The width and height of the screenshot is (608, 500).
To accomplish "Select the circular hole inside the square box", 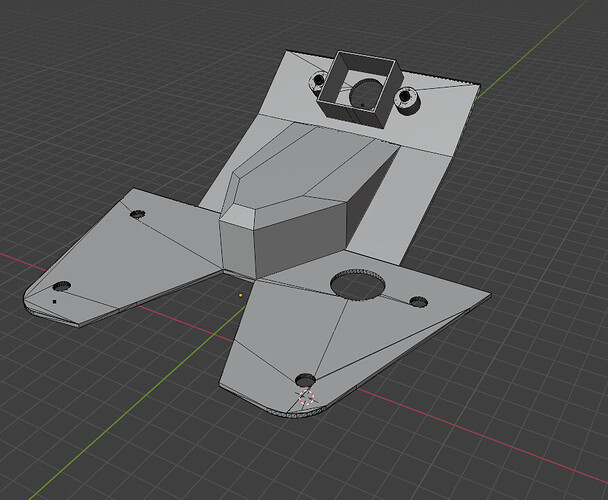I will tap(365, 94).
